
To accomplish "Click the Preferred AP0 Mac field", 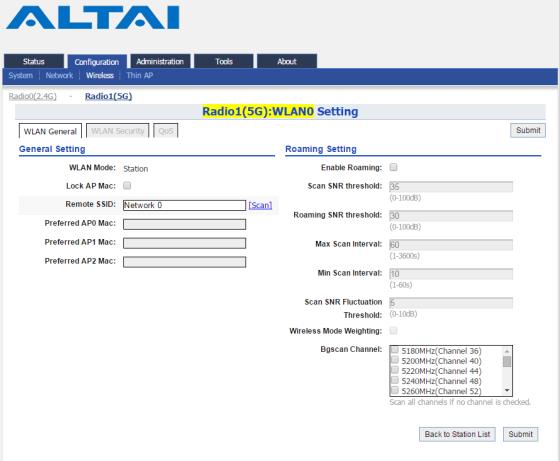I will [184, 224].
